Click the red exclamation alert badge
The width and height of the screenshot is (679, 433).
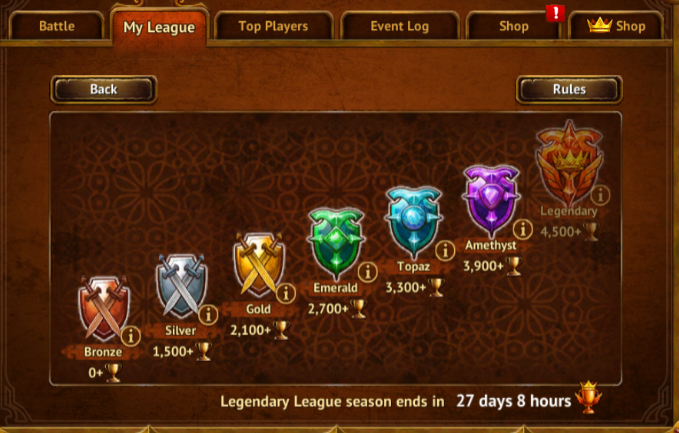click(x=555, y=13)
